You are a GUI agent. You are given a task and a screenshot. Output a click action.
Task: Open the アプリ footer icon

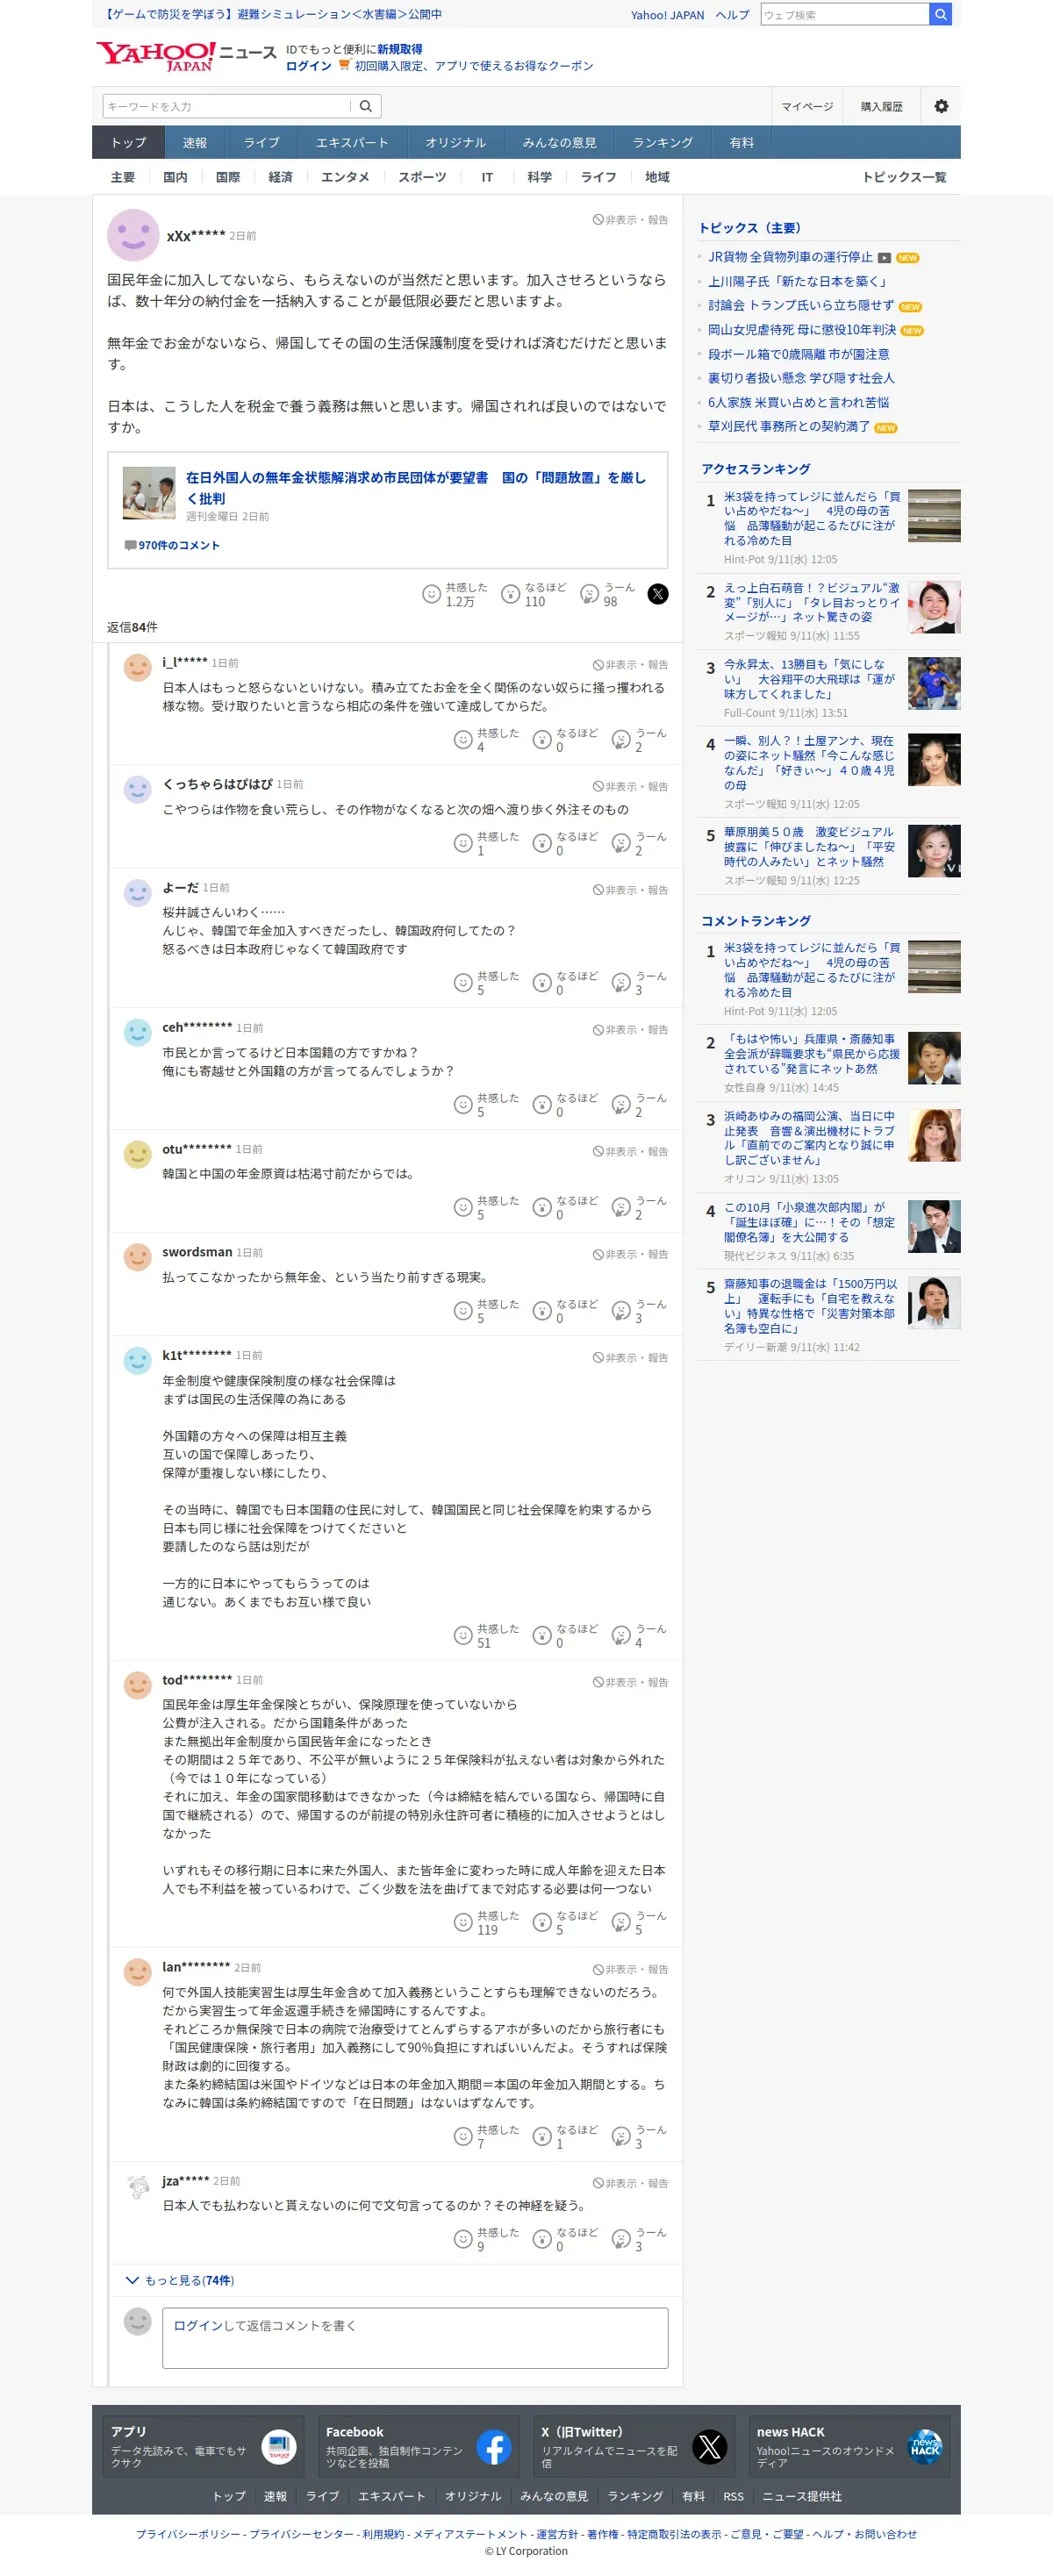point(279,2447)
